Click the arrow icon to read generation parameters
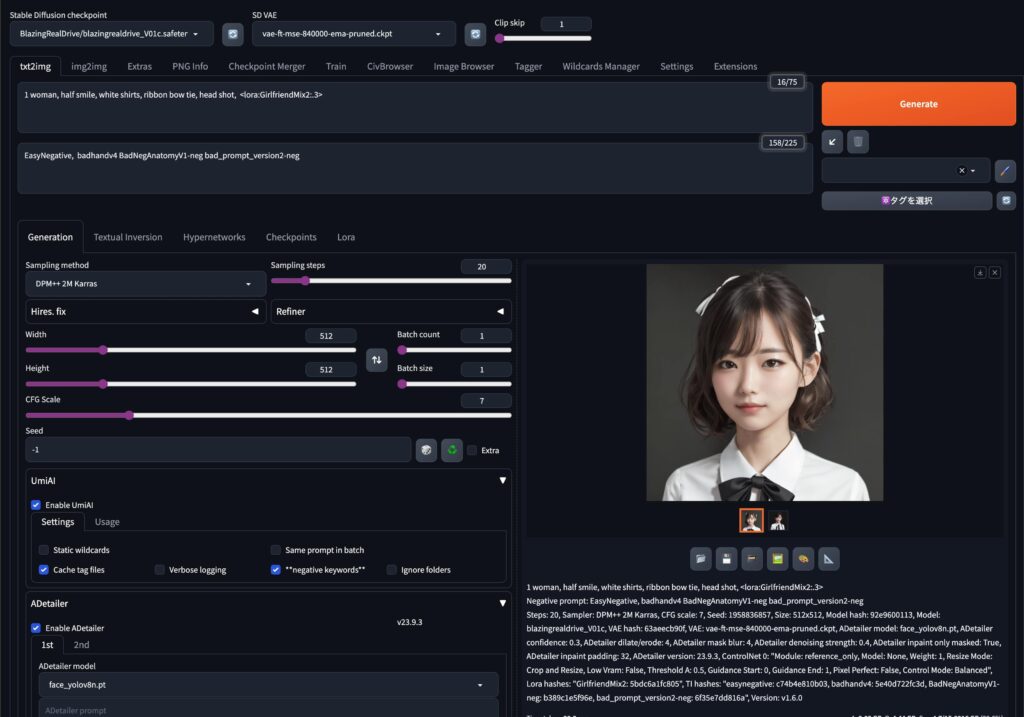Screen dimensions: 1024x717 click(832, 141)
